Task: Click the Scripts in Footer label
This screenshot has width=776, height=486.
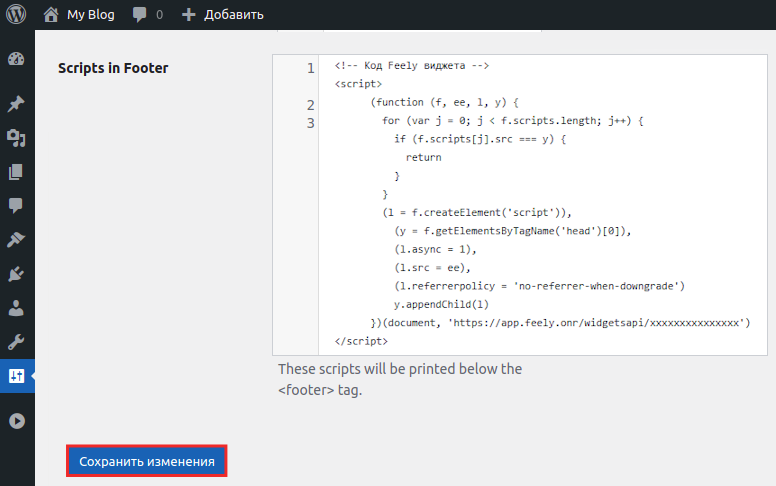Action: [x=113, y=68]
